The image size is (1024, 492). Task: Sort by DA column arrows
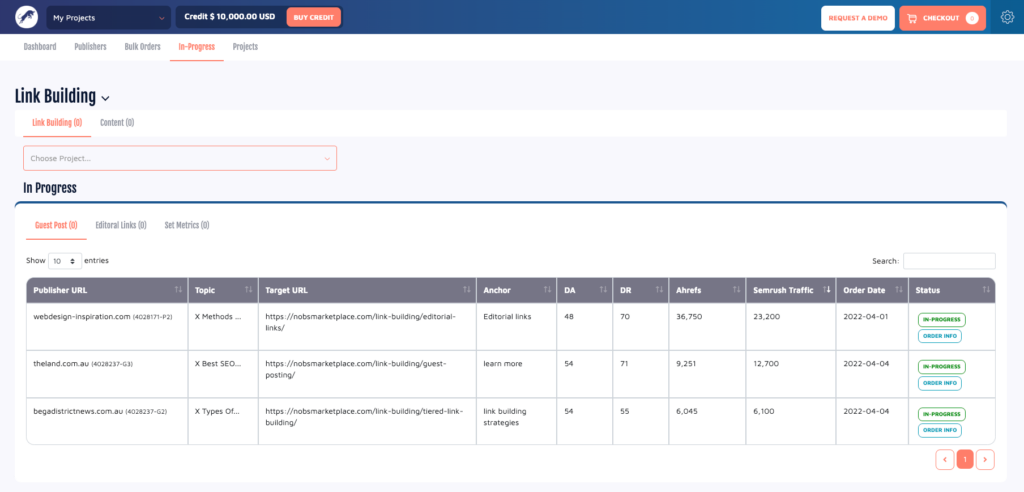point(582,290)
